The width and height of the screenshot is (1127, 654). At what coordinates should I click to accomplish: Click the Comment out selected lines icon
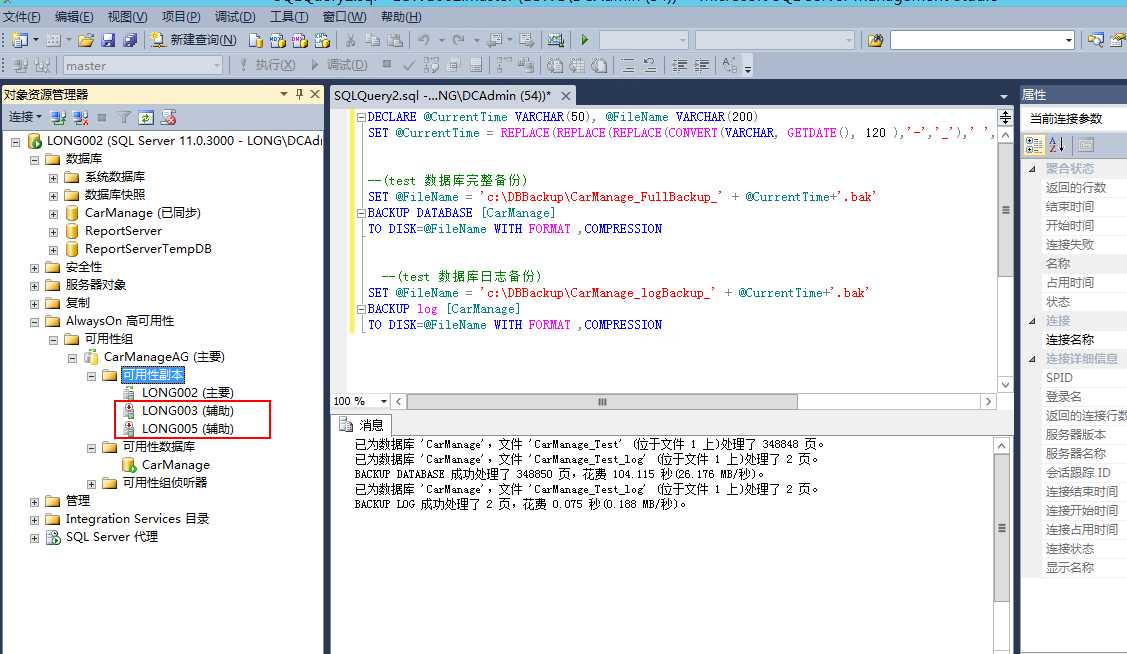coord(627,65)
